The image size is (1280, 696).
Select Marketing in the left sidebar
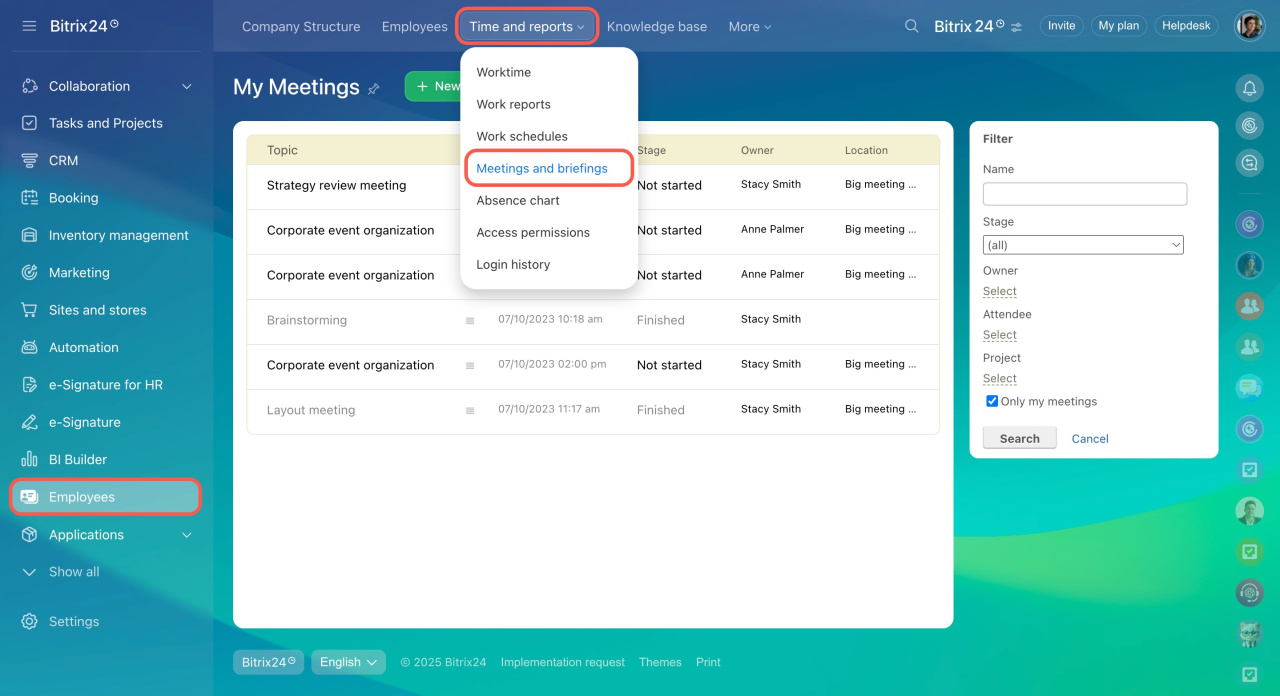coord(79,272)
